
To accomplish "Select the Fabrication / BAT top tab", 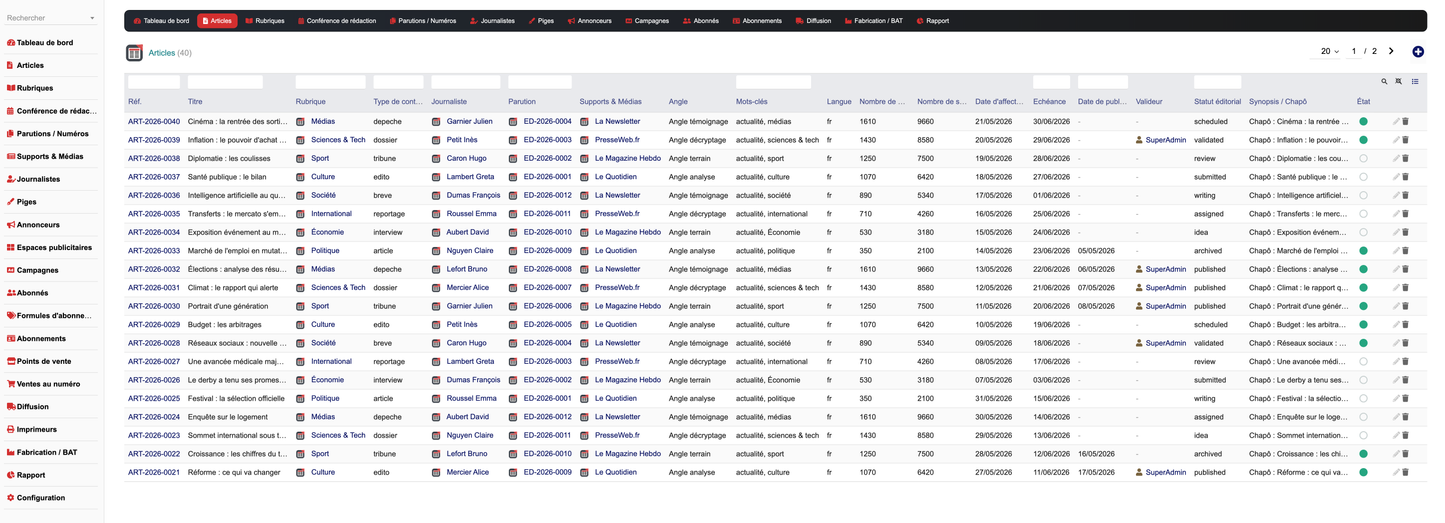I will click(876, 21).
